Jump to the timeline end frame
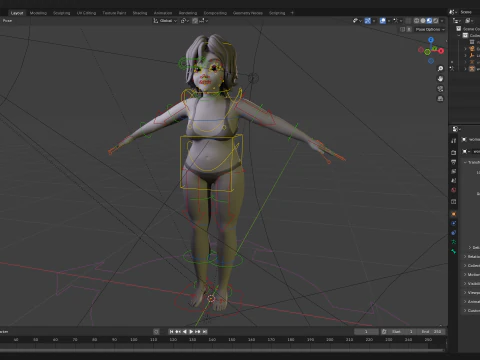This screenshot has height=360, width=480. pyautogui.click(x=205, y=332)
